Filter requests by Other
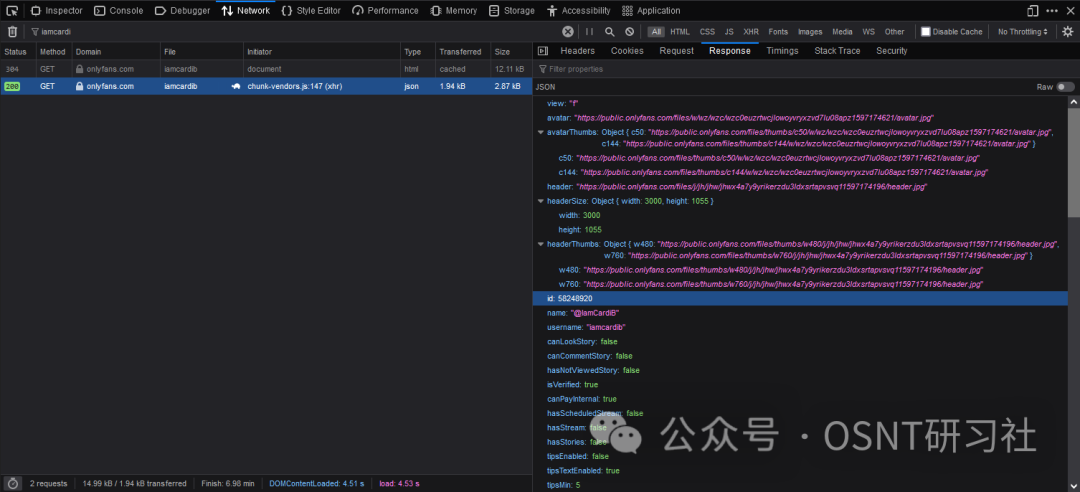Screen dimensions: 1080x492 click(x=894, y=32)
